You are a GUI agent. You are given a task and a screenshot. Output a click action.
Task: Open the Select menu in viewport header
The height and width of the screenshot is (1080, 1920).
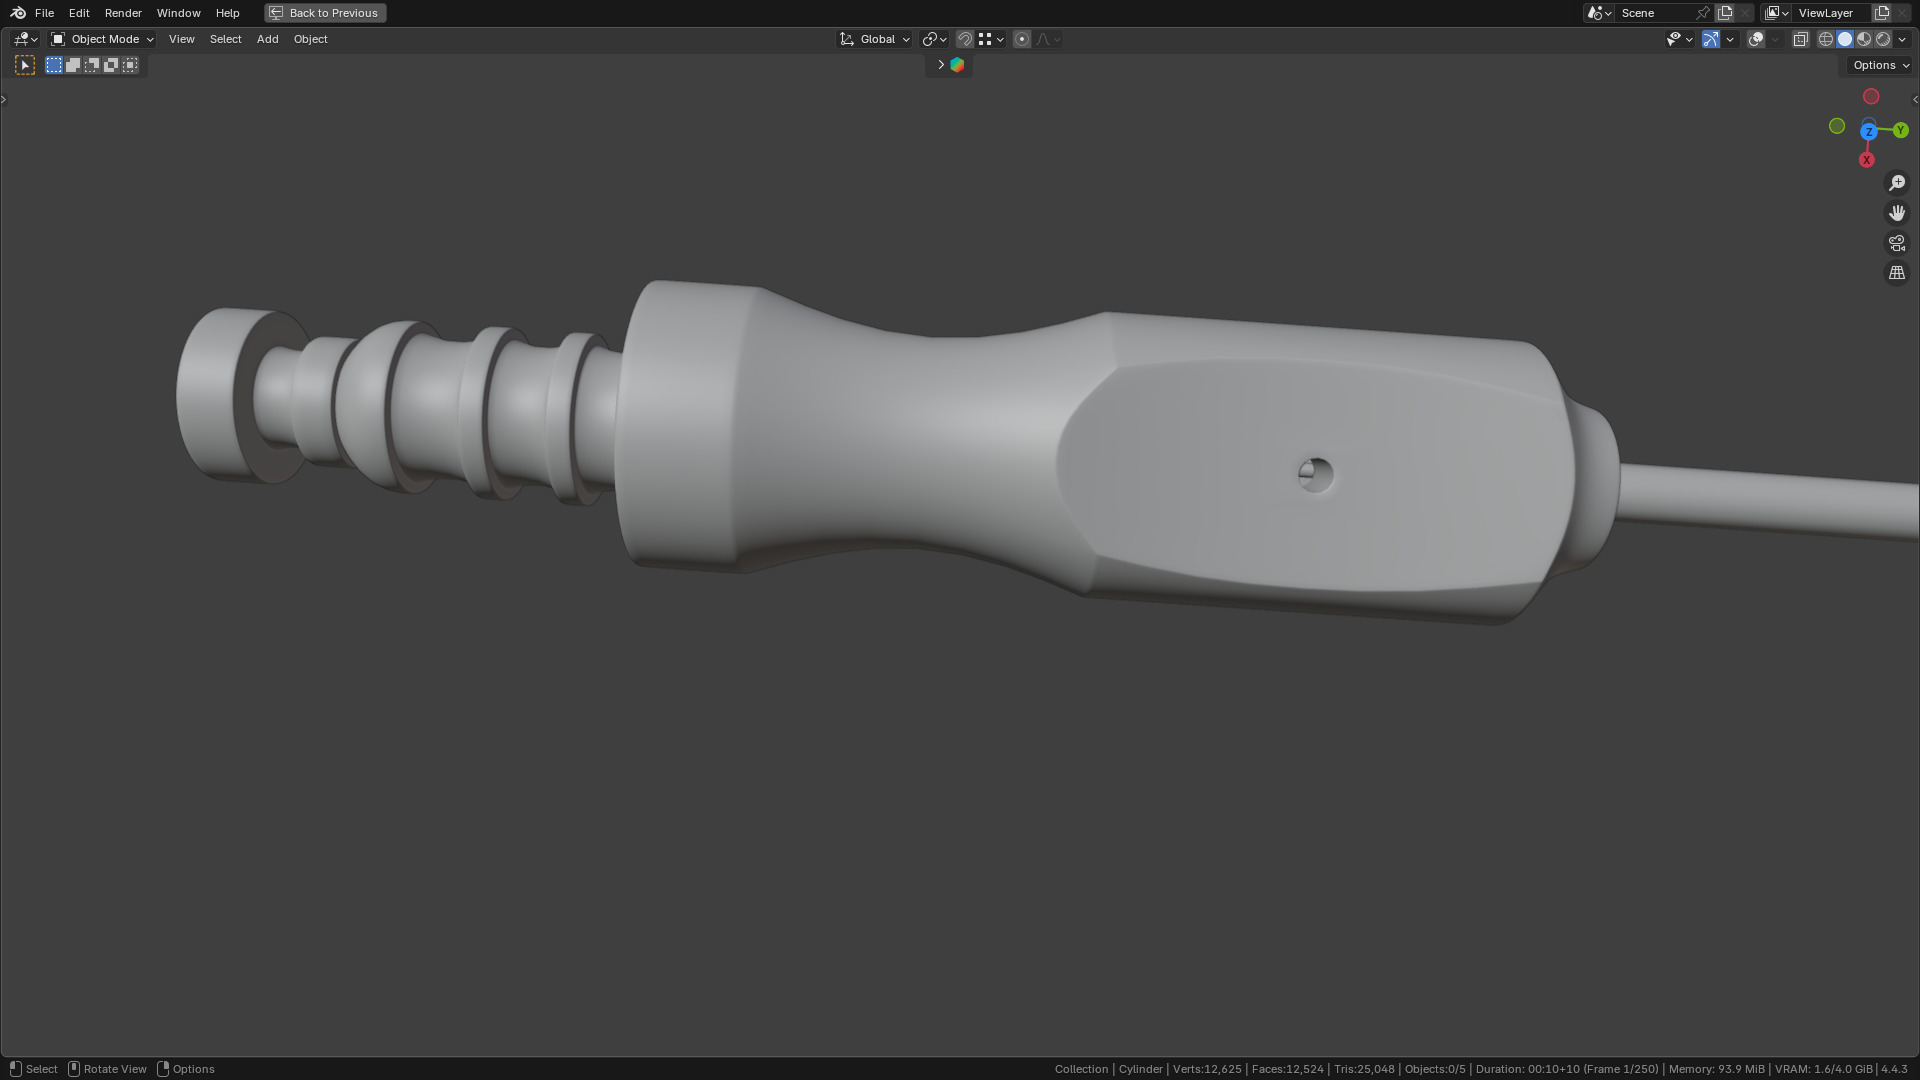[x=225, y=39]
